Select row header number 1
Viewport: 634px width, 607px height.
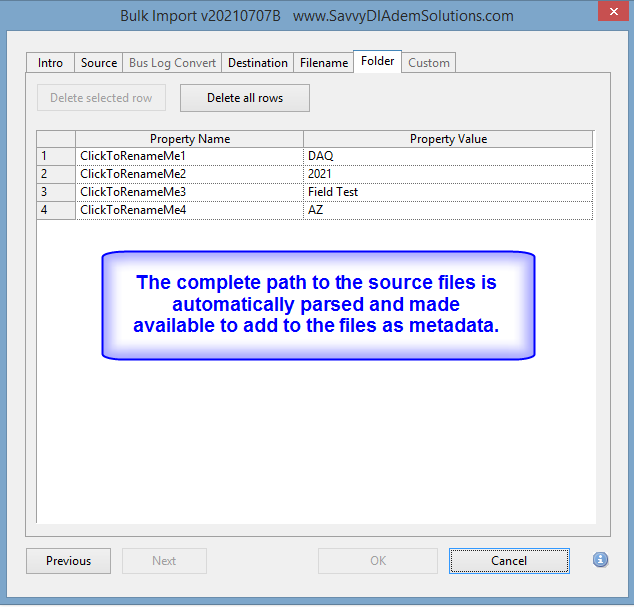pyautogui.click(x=56, y=156)
